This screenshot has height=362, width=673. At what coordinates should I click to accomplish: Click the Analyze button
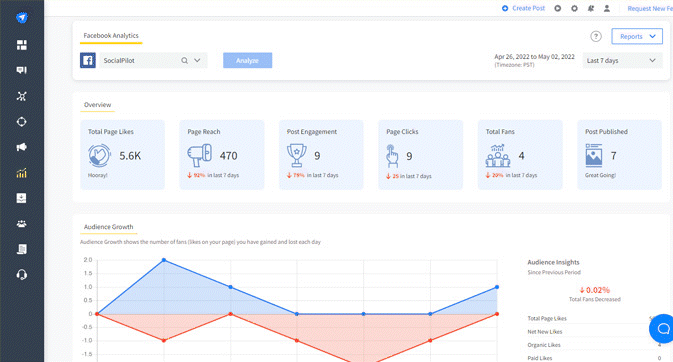click(247, 61)
